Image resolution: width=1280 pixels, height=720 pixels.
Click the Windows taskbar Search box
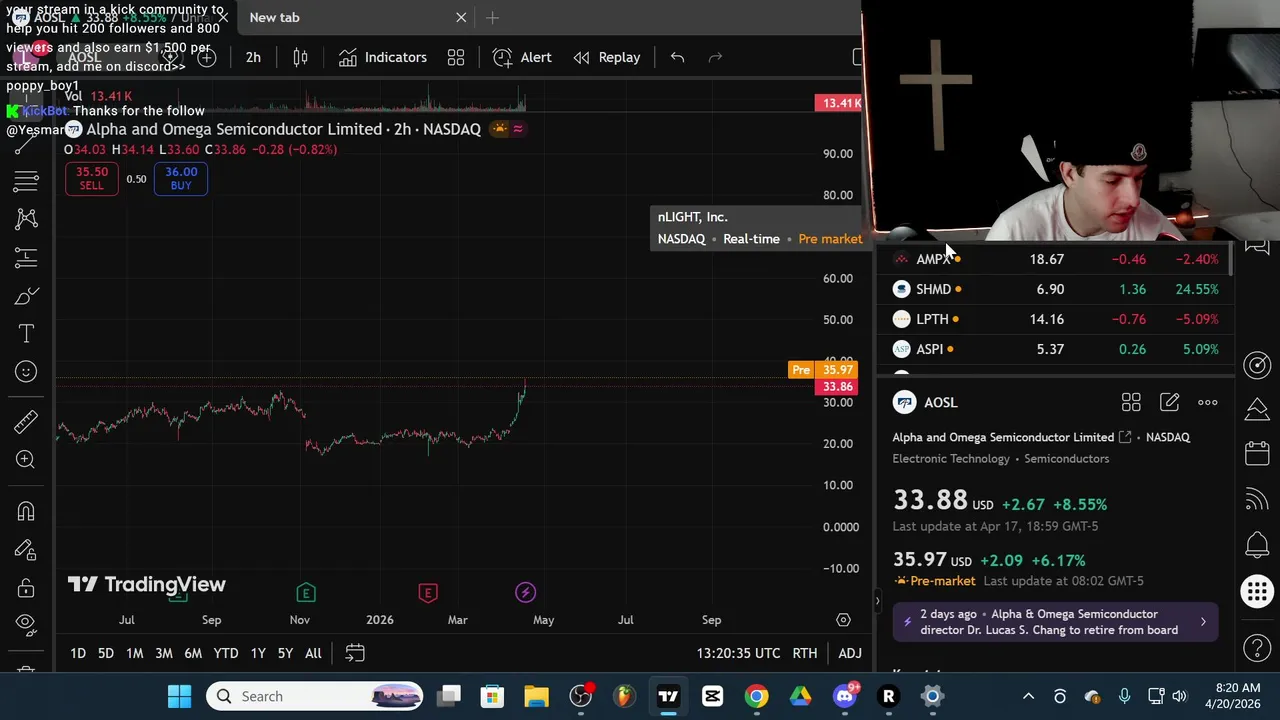pos(315,696)
